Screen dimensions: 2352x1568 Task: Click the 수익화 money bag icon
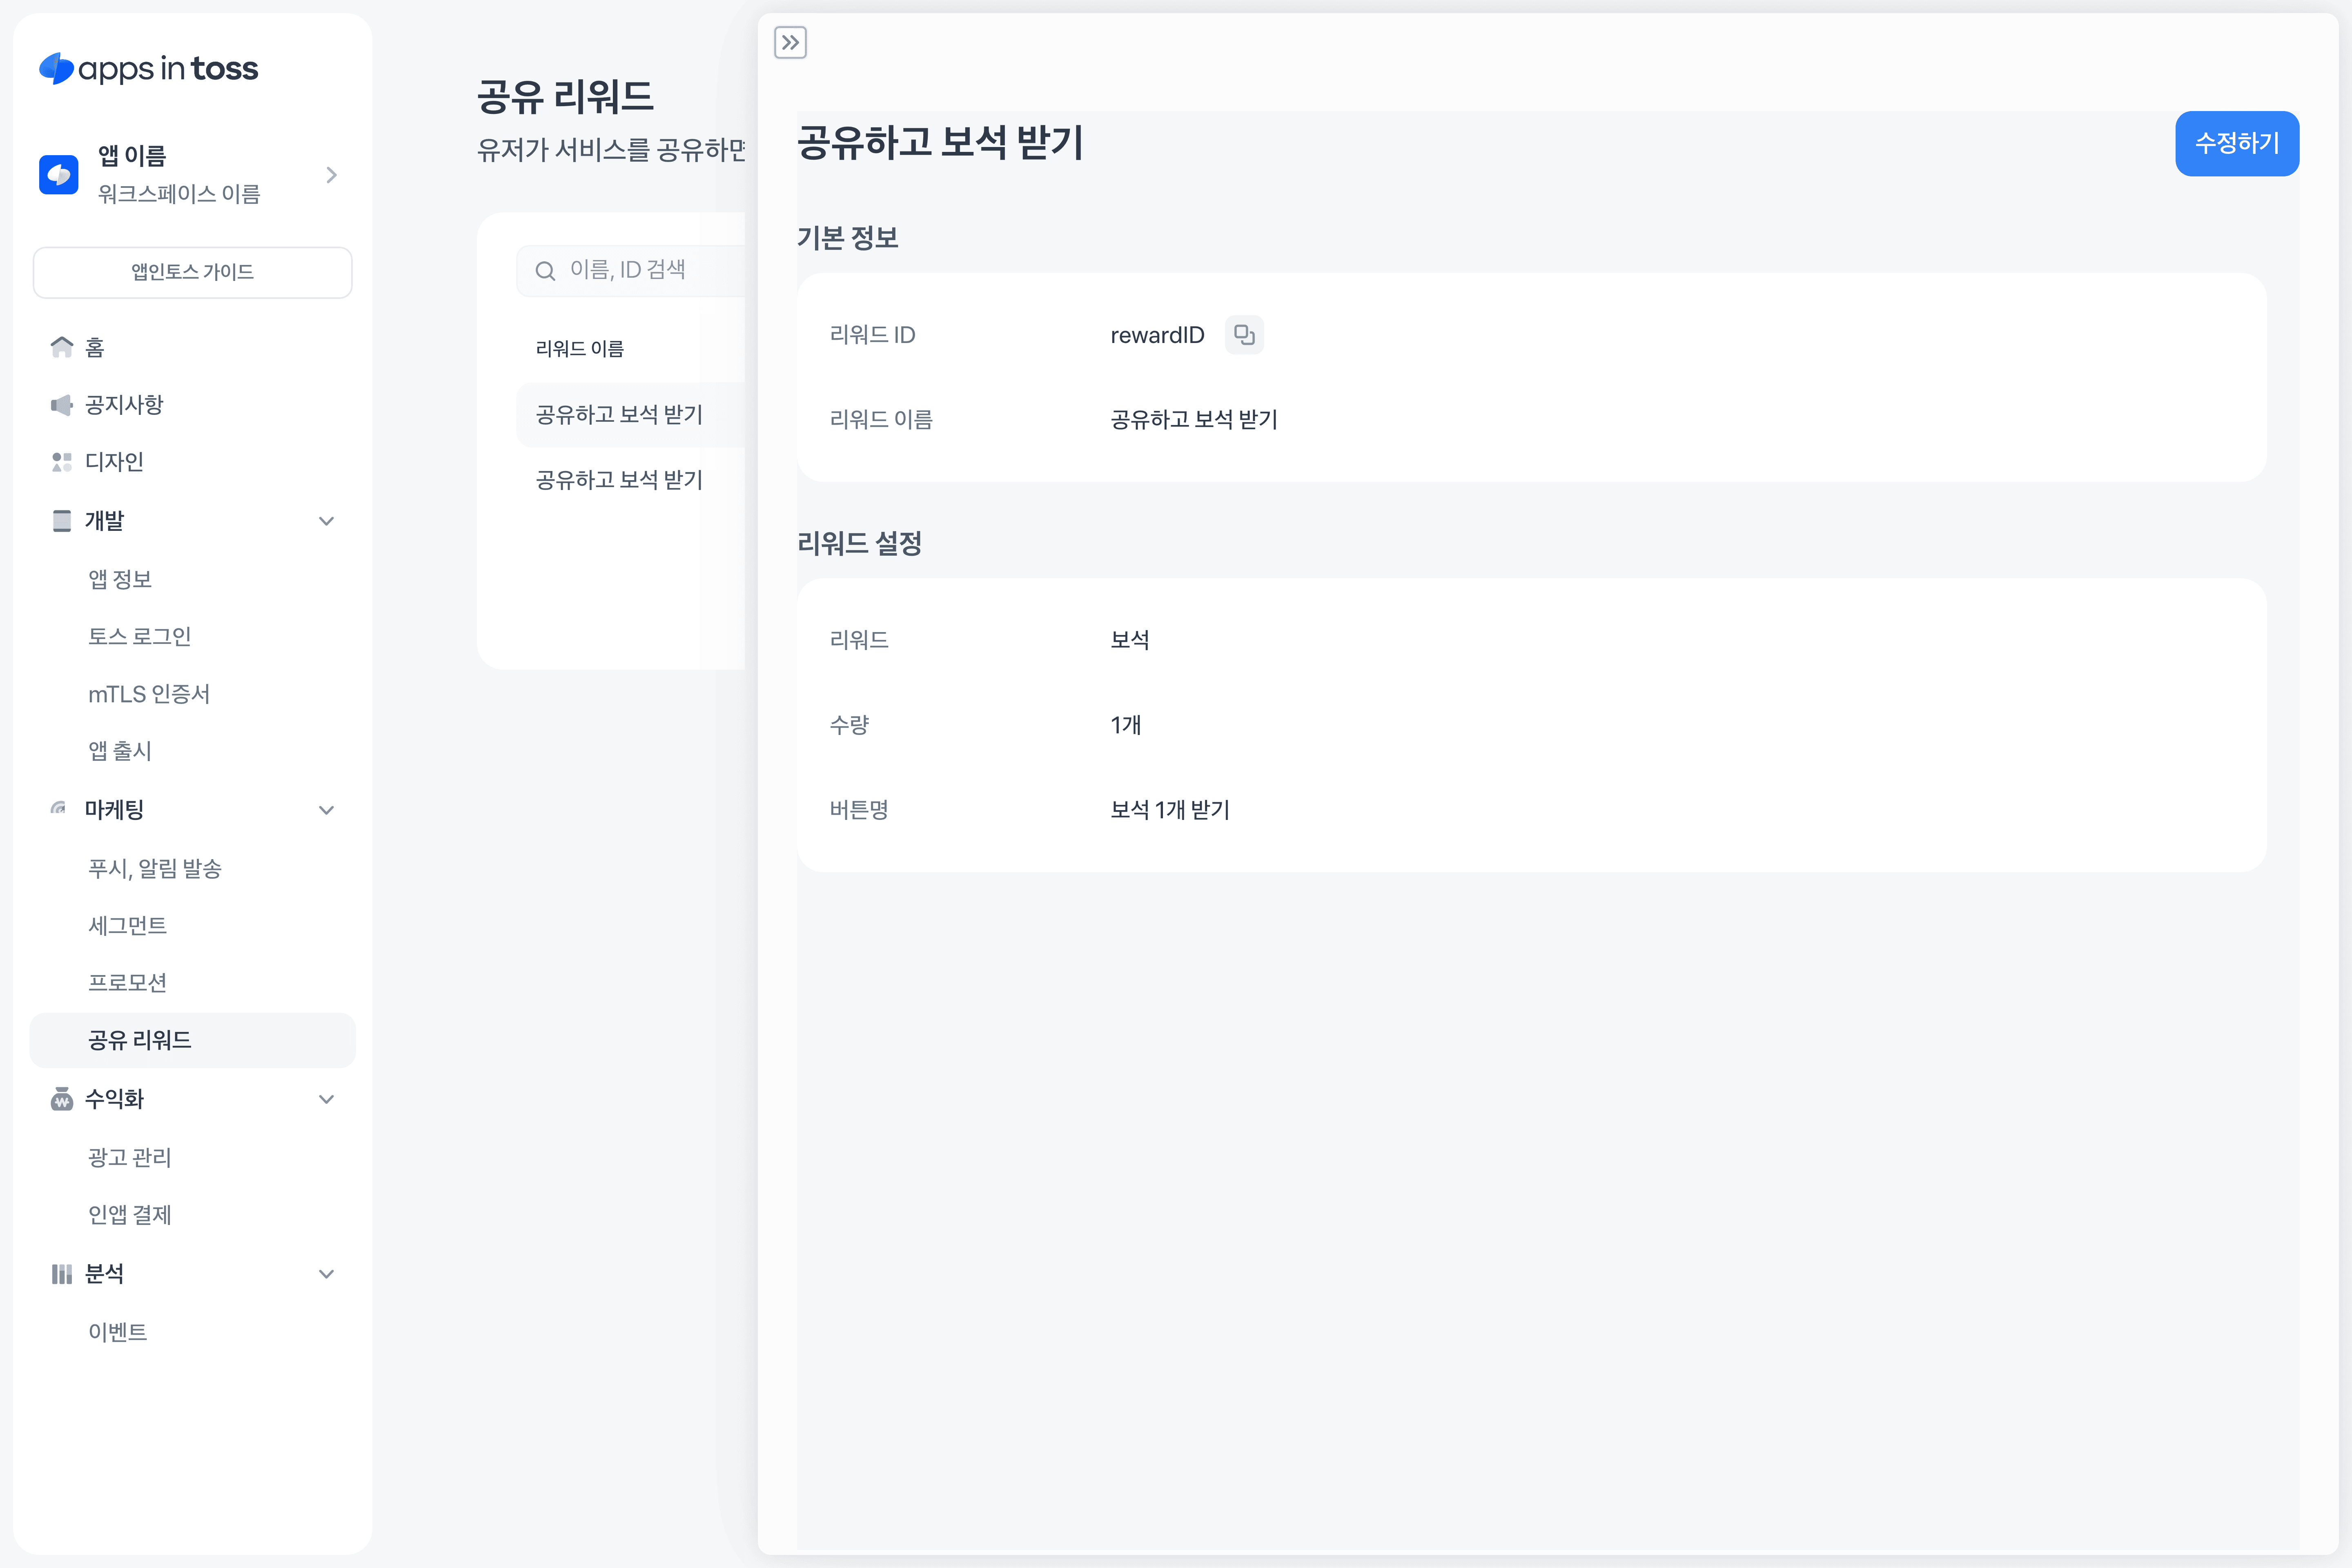(x=62, y=1099)
